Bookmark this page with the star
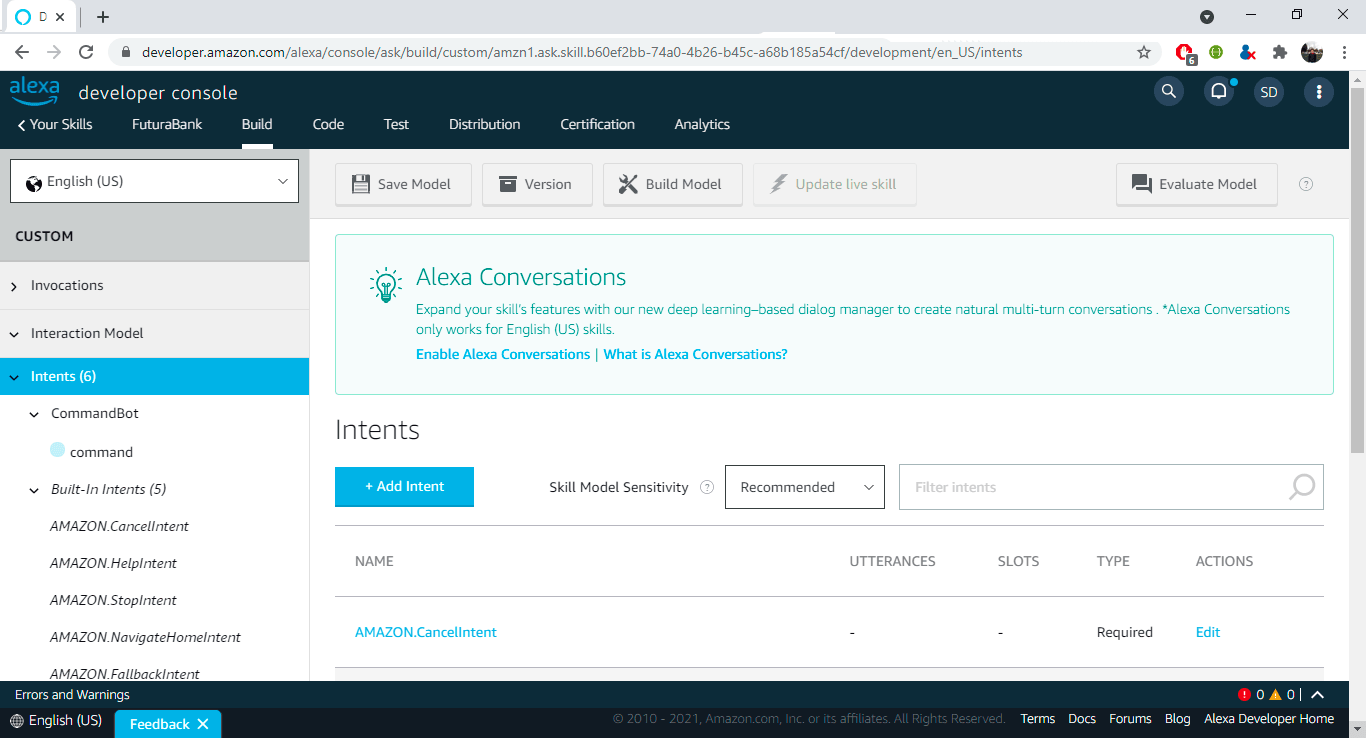1366x738 pixels. [1144, 52]
